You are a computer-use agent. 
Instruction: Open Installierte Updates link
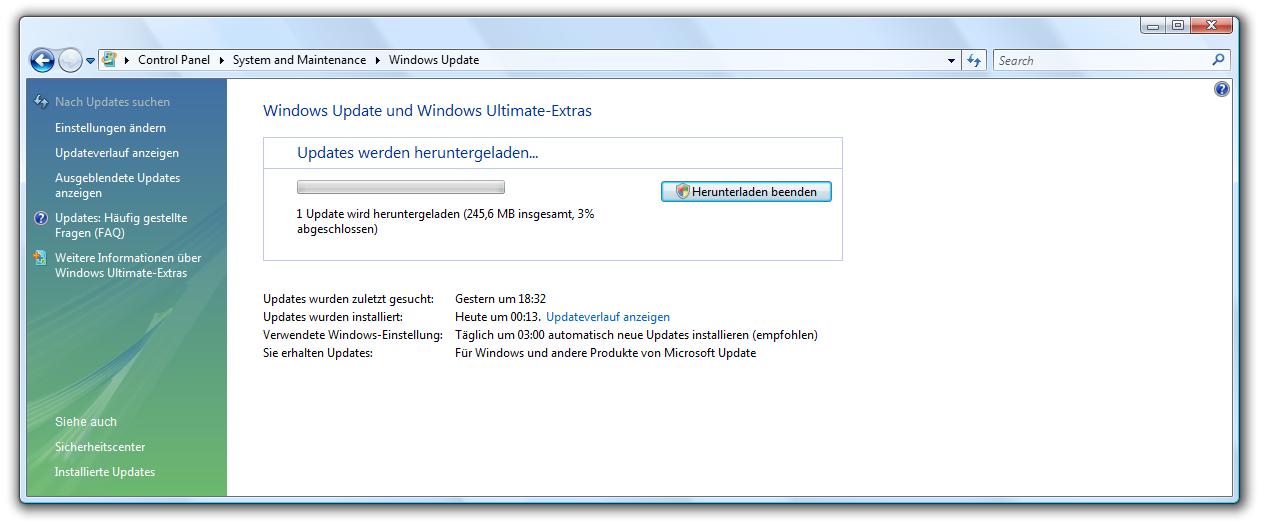coord(105,472)
